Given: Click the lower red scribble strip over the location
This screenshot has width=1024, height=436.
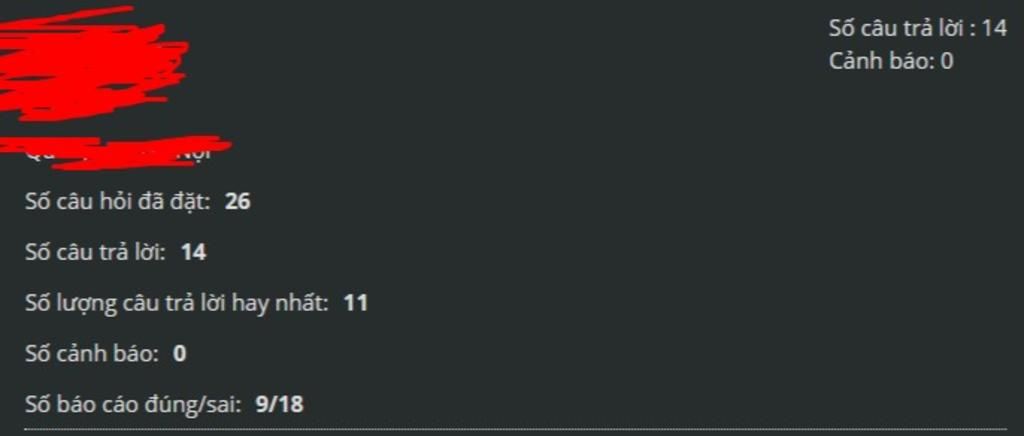Looking at the screenshot, I should 118,151.
